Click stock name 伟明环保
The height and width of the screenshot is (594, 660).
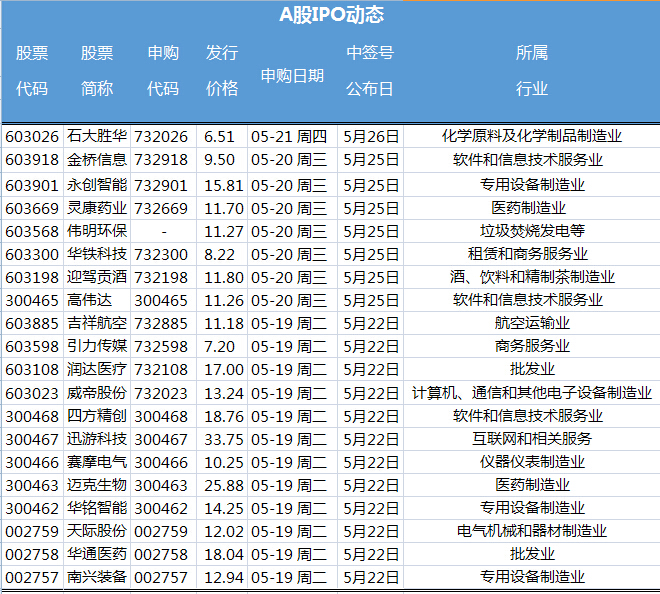coord(97,231)
